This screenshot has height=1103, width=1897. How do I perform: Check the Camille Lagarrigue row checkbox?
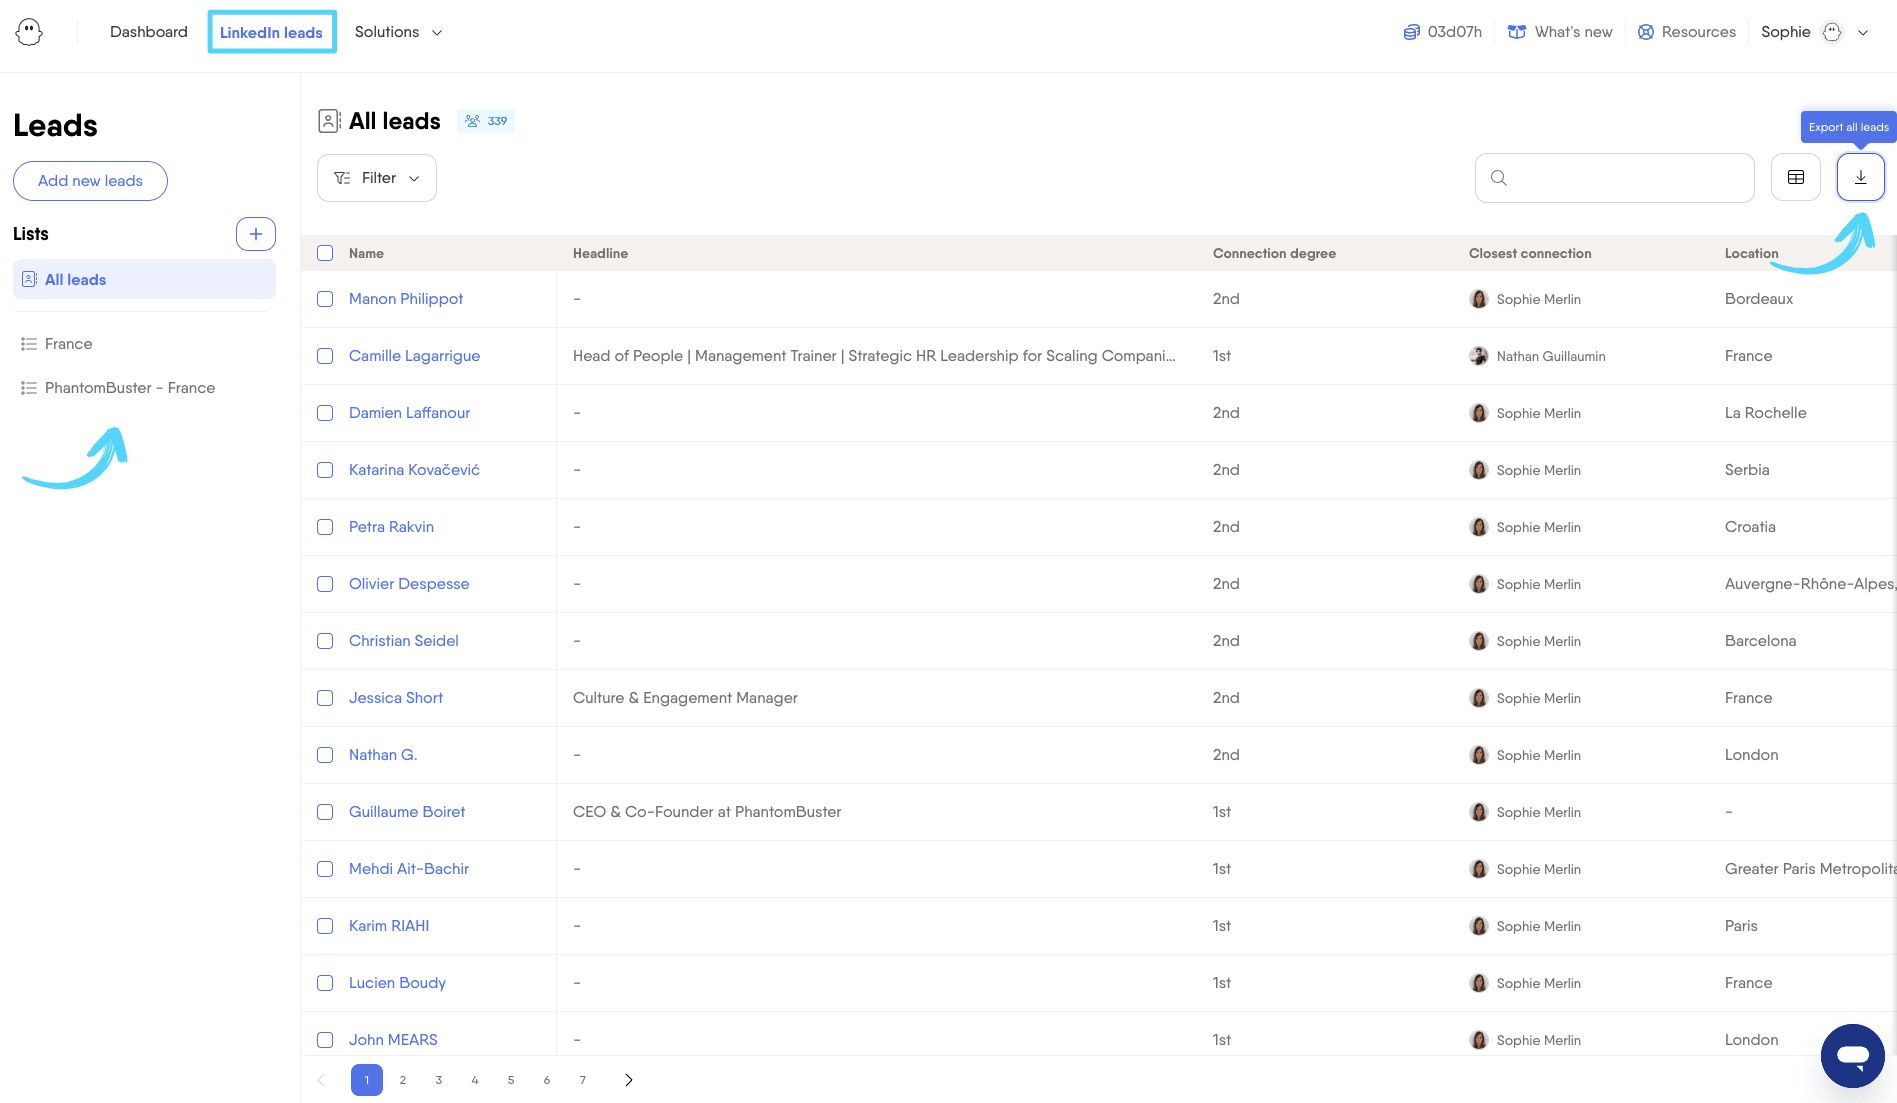pyautogui.click(x=325, y=356)
